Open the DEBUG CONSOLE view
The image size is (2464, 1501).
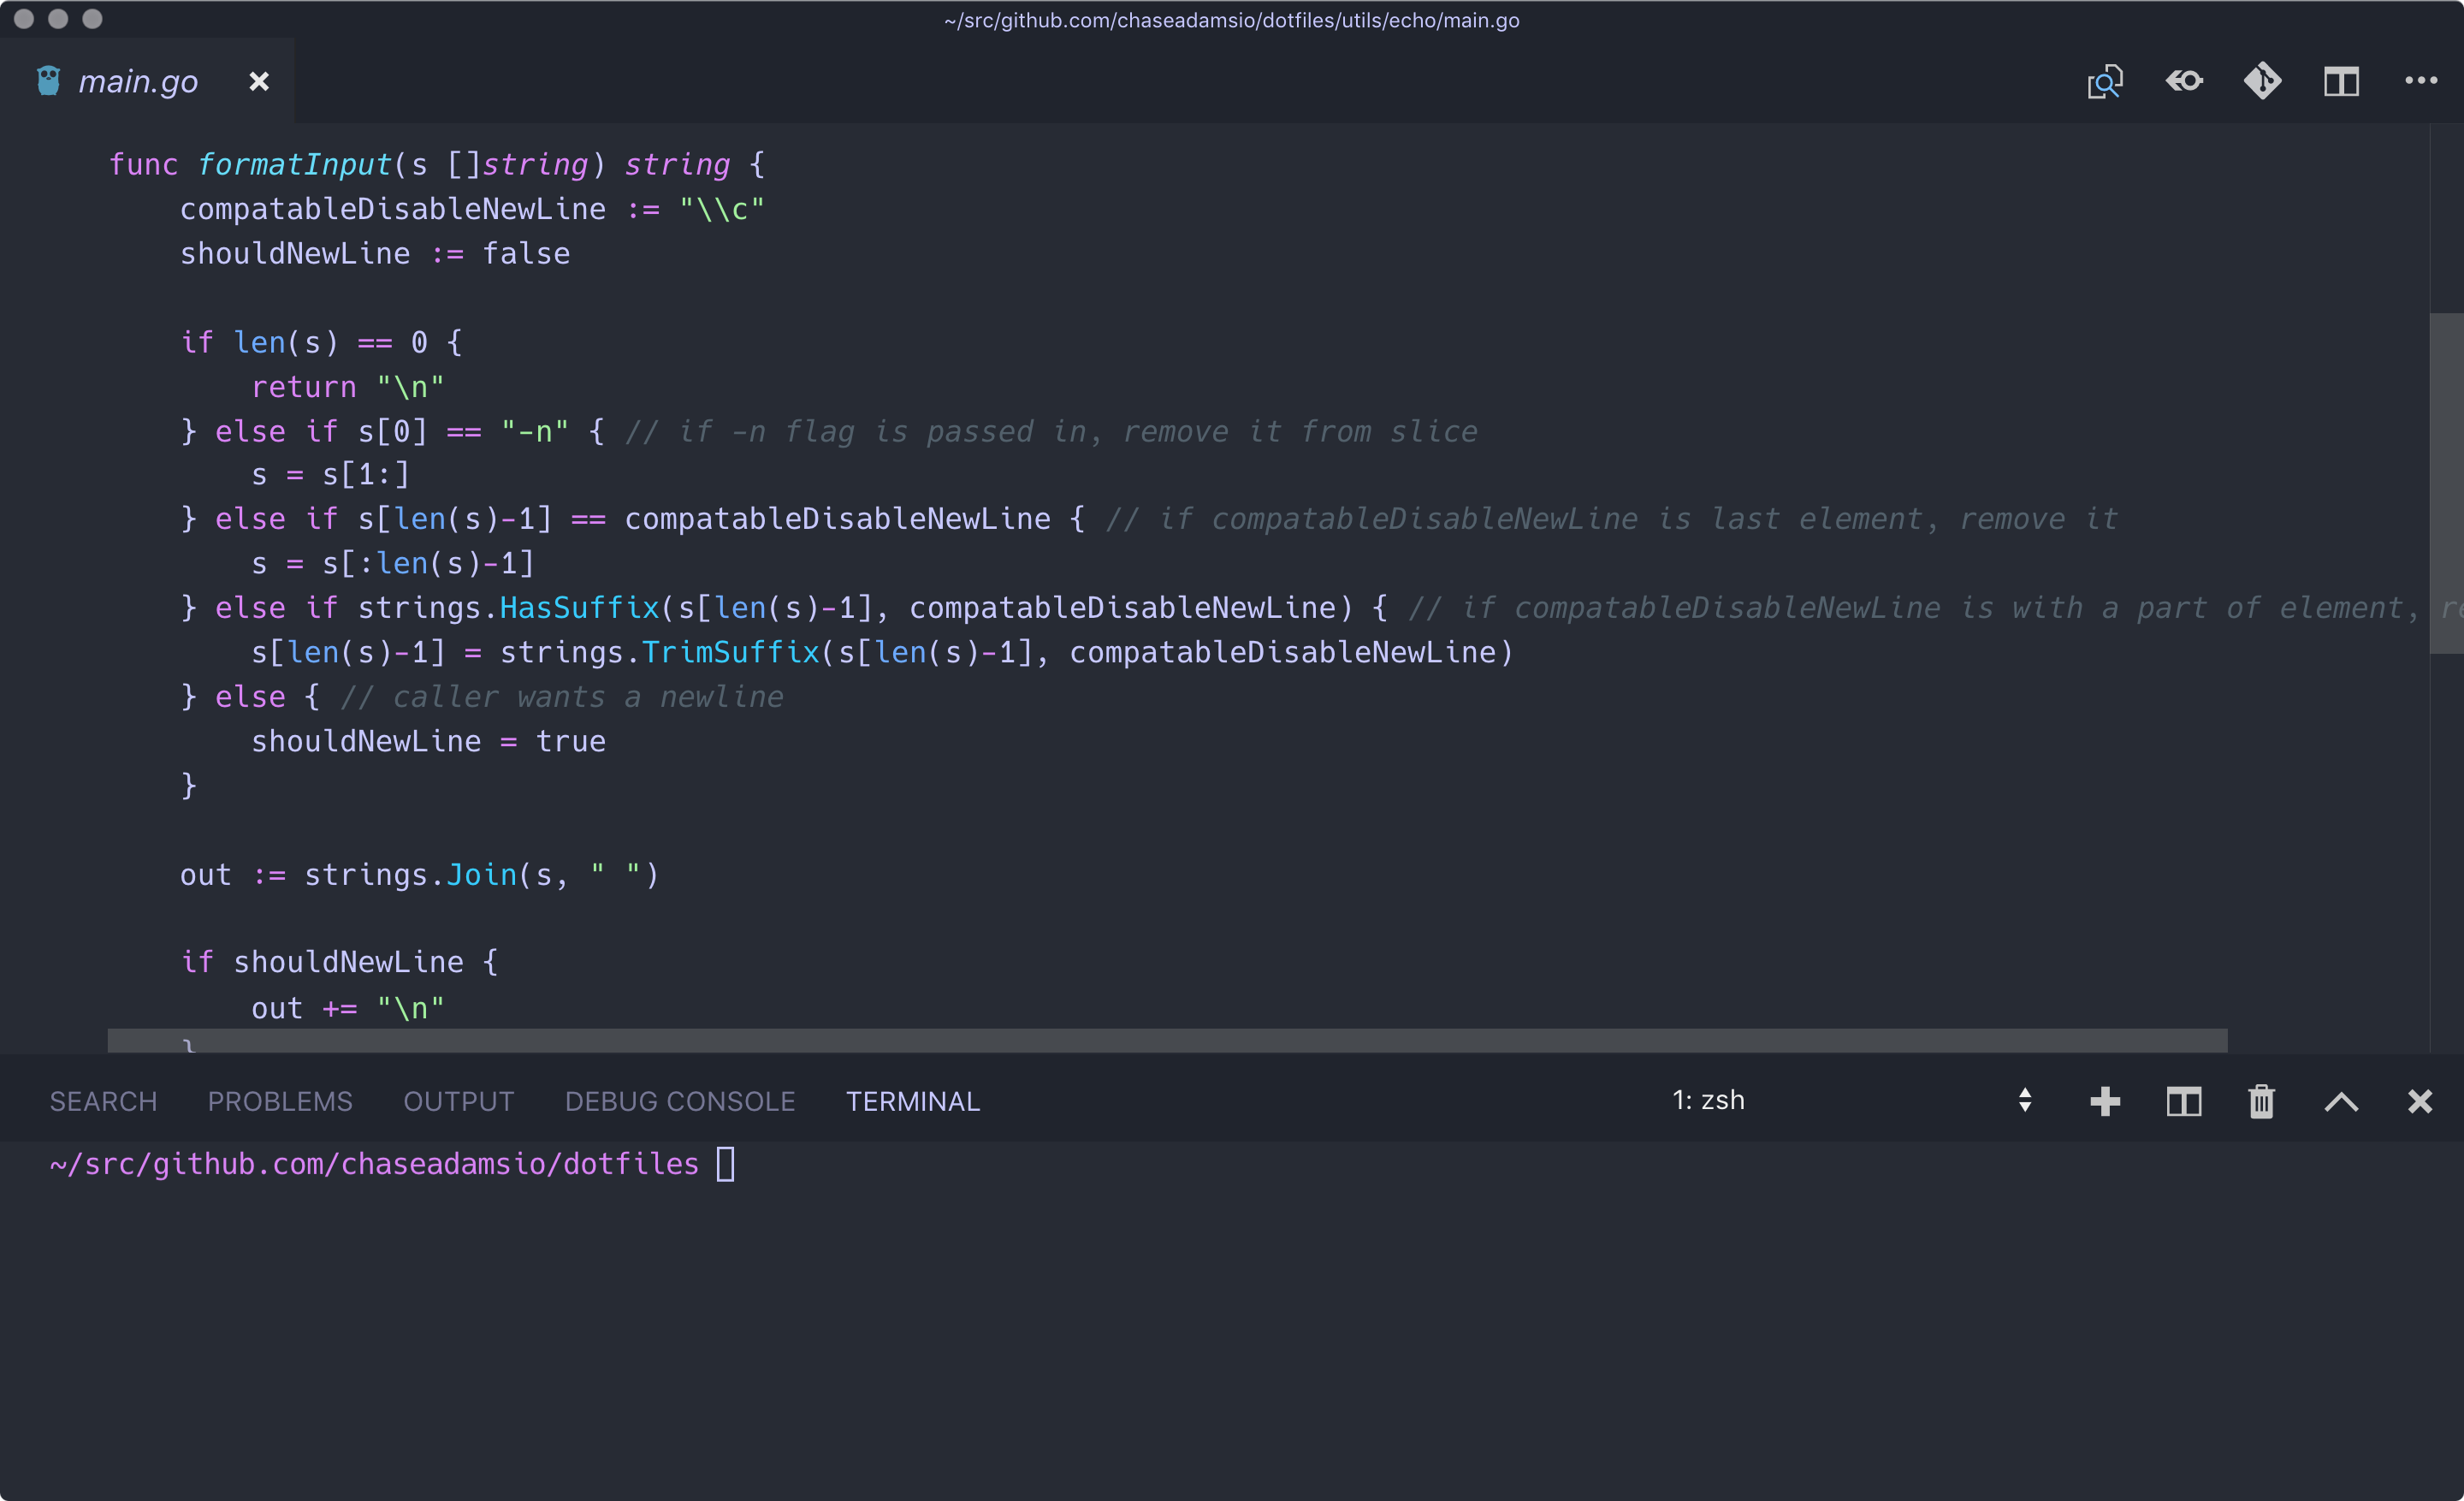coord(680,1100)
